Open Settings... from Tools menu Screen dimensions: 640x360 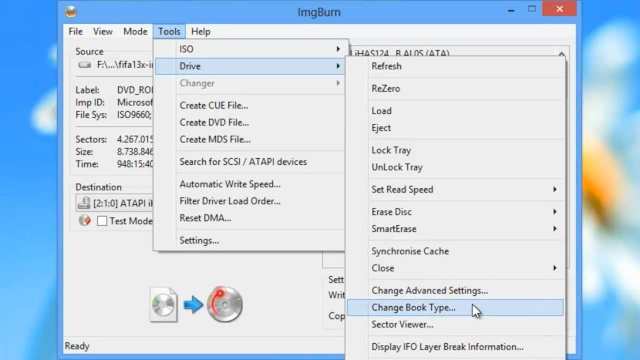click(199, 240)
